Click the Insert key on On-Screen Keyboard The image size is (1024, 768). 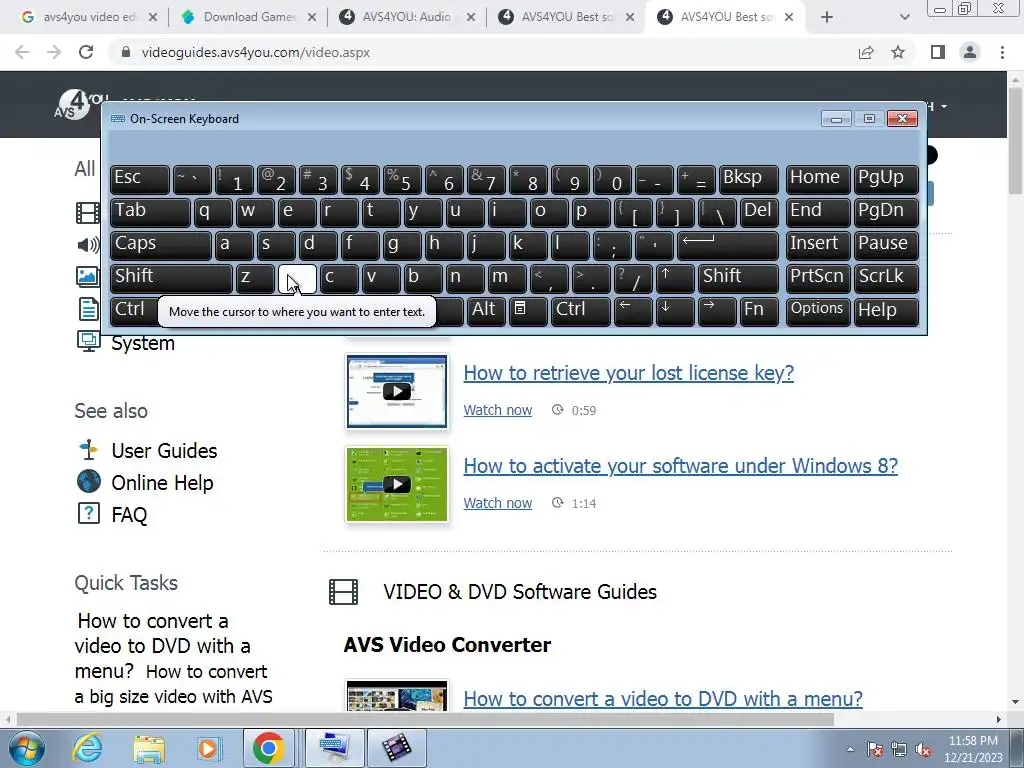tap(818, 245)
